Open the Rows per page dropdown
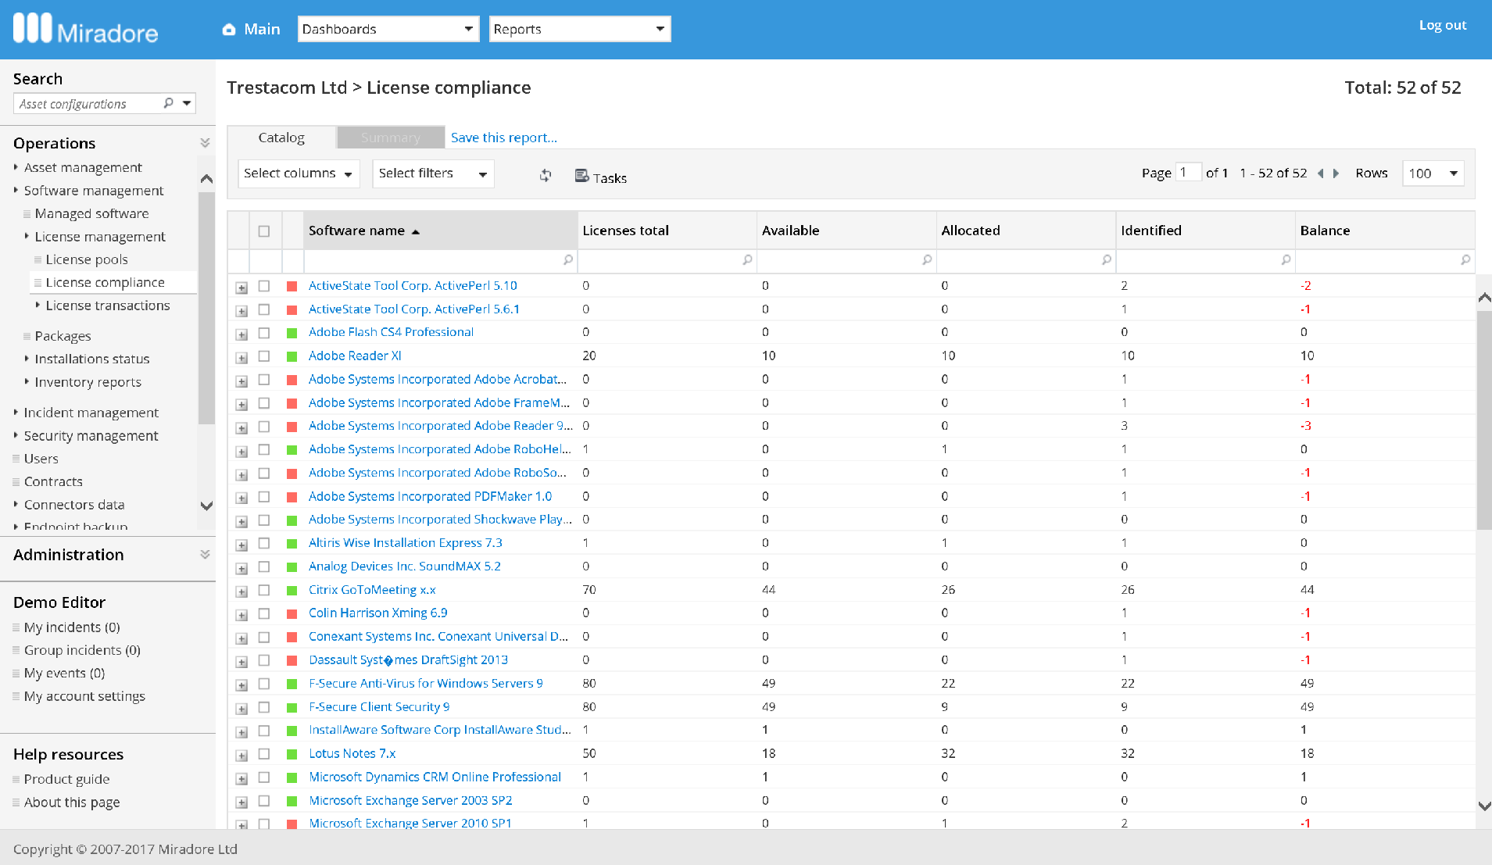The width and height of the screenshot is (1492, 865). click(1433, 173)
